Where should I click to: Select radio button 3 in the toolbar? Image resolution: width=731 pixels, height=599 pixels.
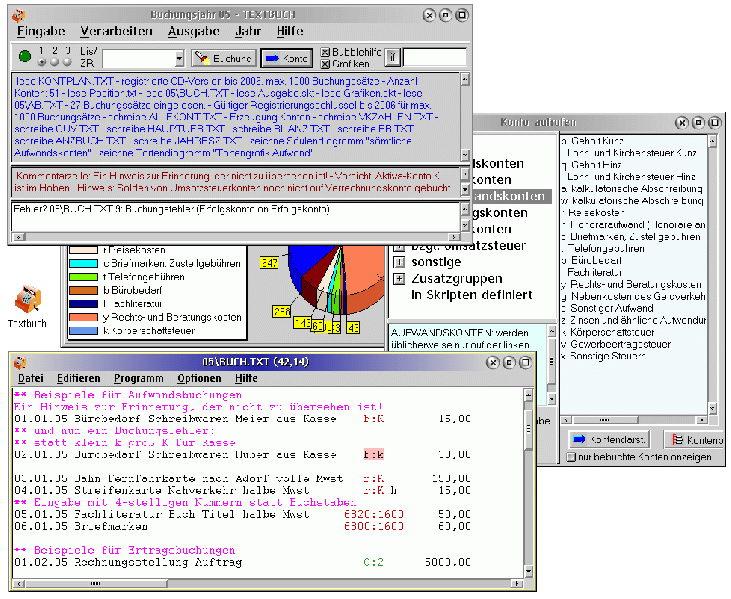(68, 62)
